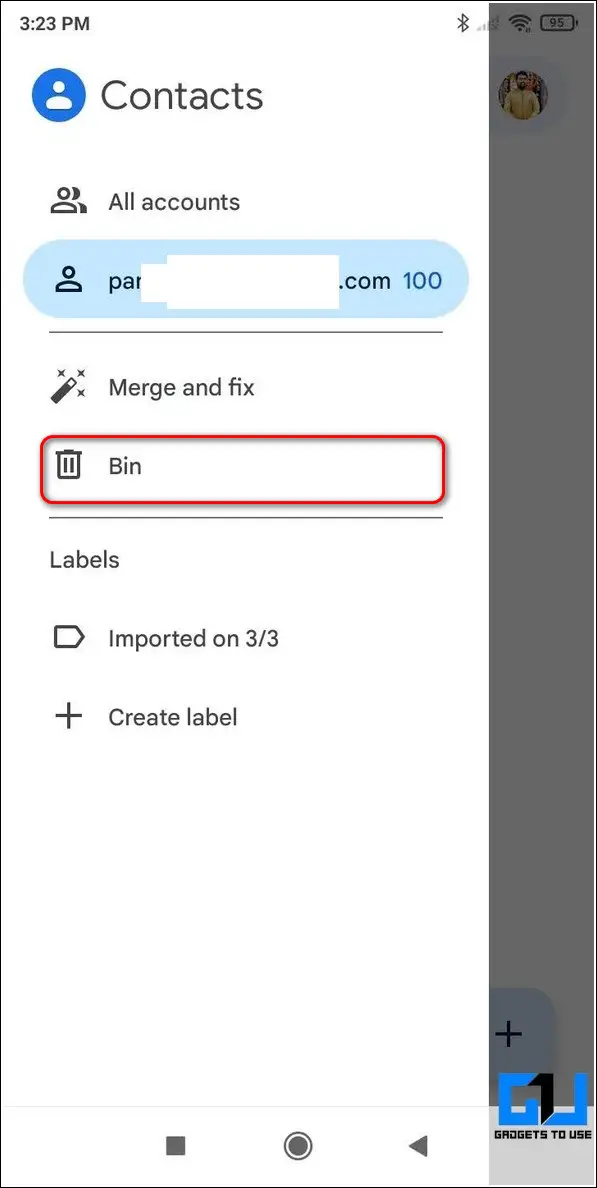Dismiss drawer by tapping the dimmed area
This screenshot has height=1188, width=597.
point(542,530)
